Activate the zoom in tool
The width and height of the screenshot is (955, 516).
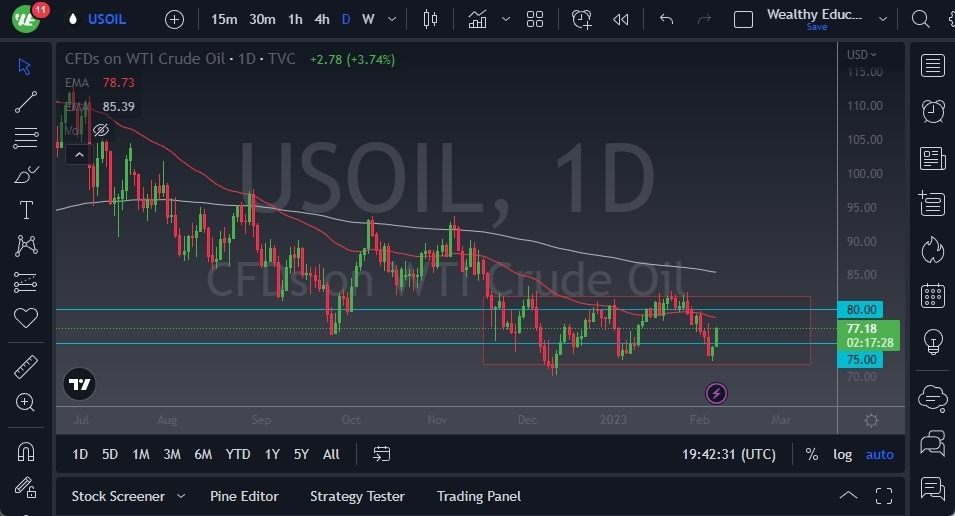point(26,402)
